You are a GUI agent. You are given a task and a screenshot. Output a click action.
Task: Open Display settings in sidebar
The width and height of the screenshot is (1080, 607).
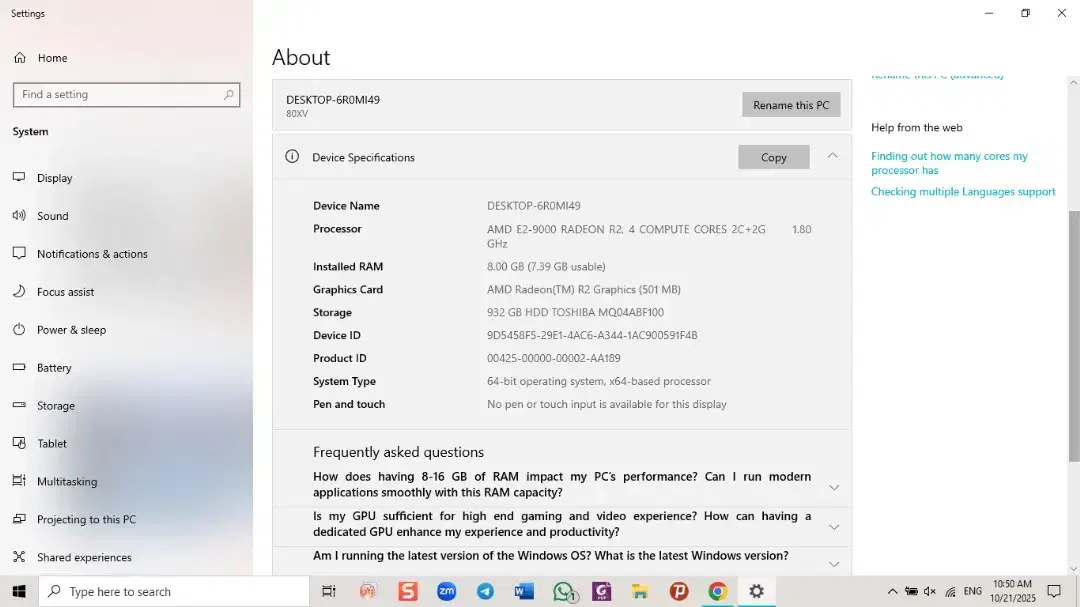click(x=54, y=178)
